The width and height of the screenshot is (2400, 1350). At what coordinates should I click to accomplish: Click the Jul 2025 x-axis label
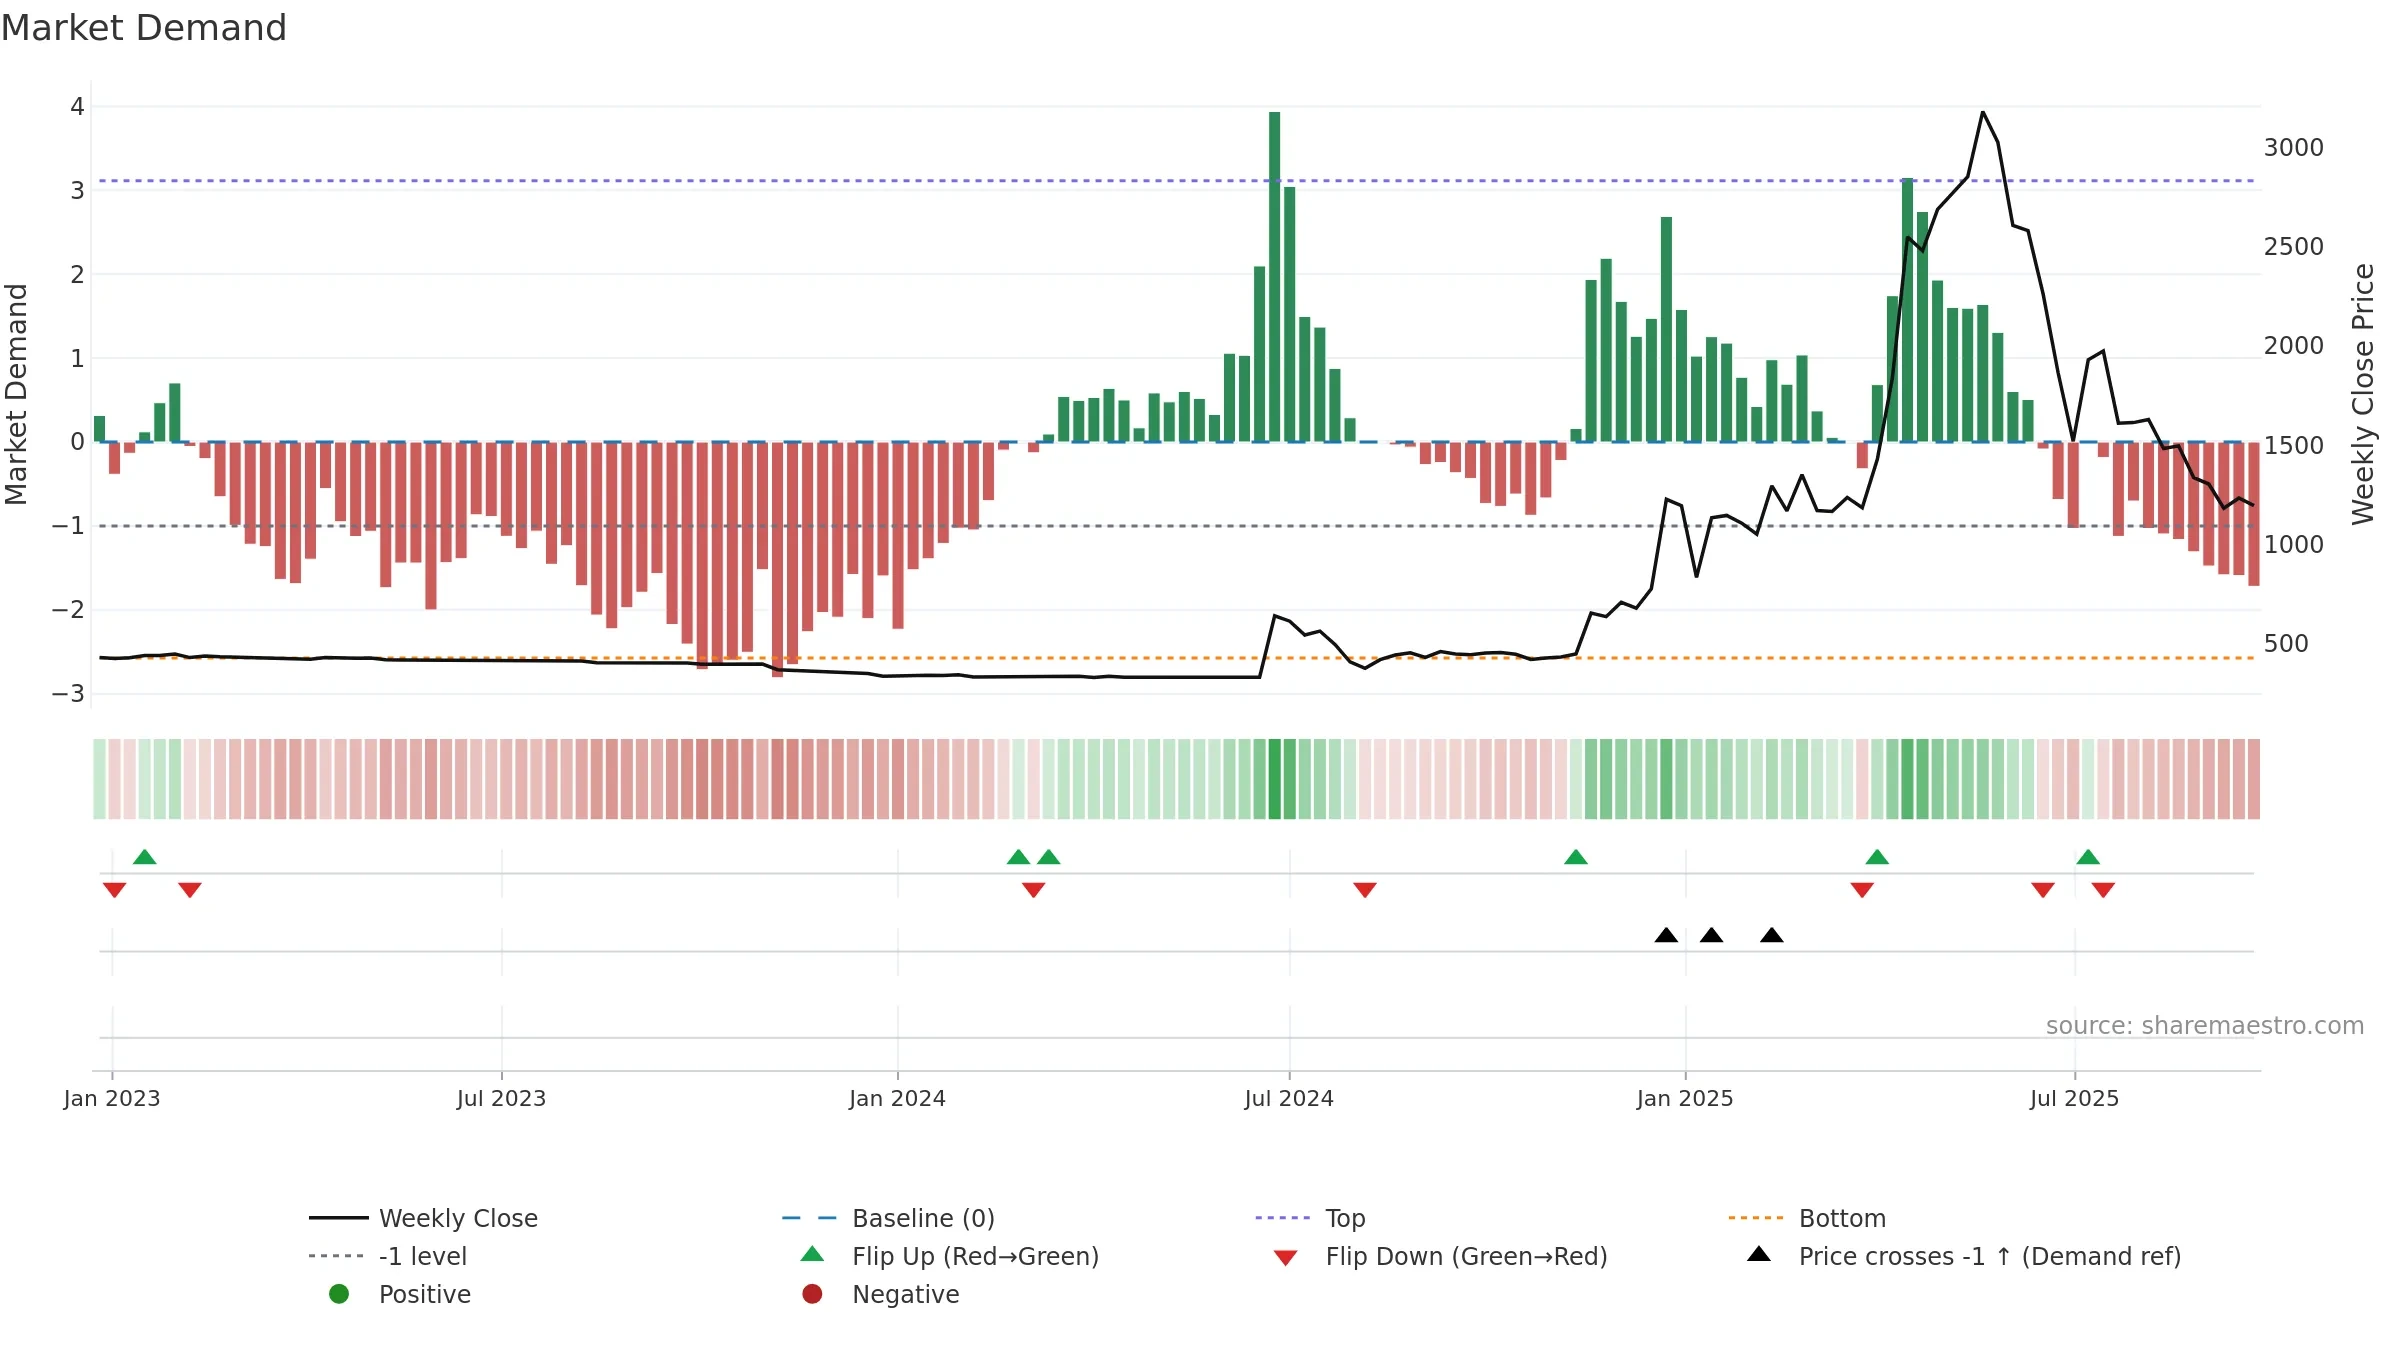click(2074, 1098)
